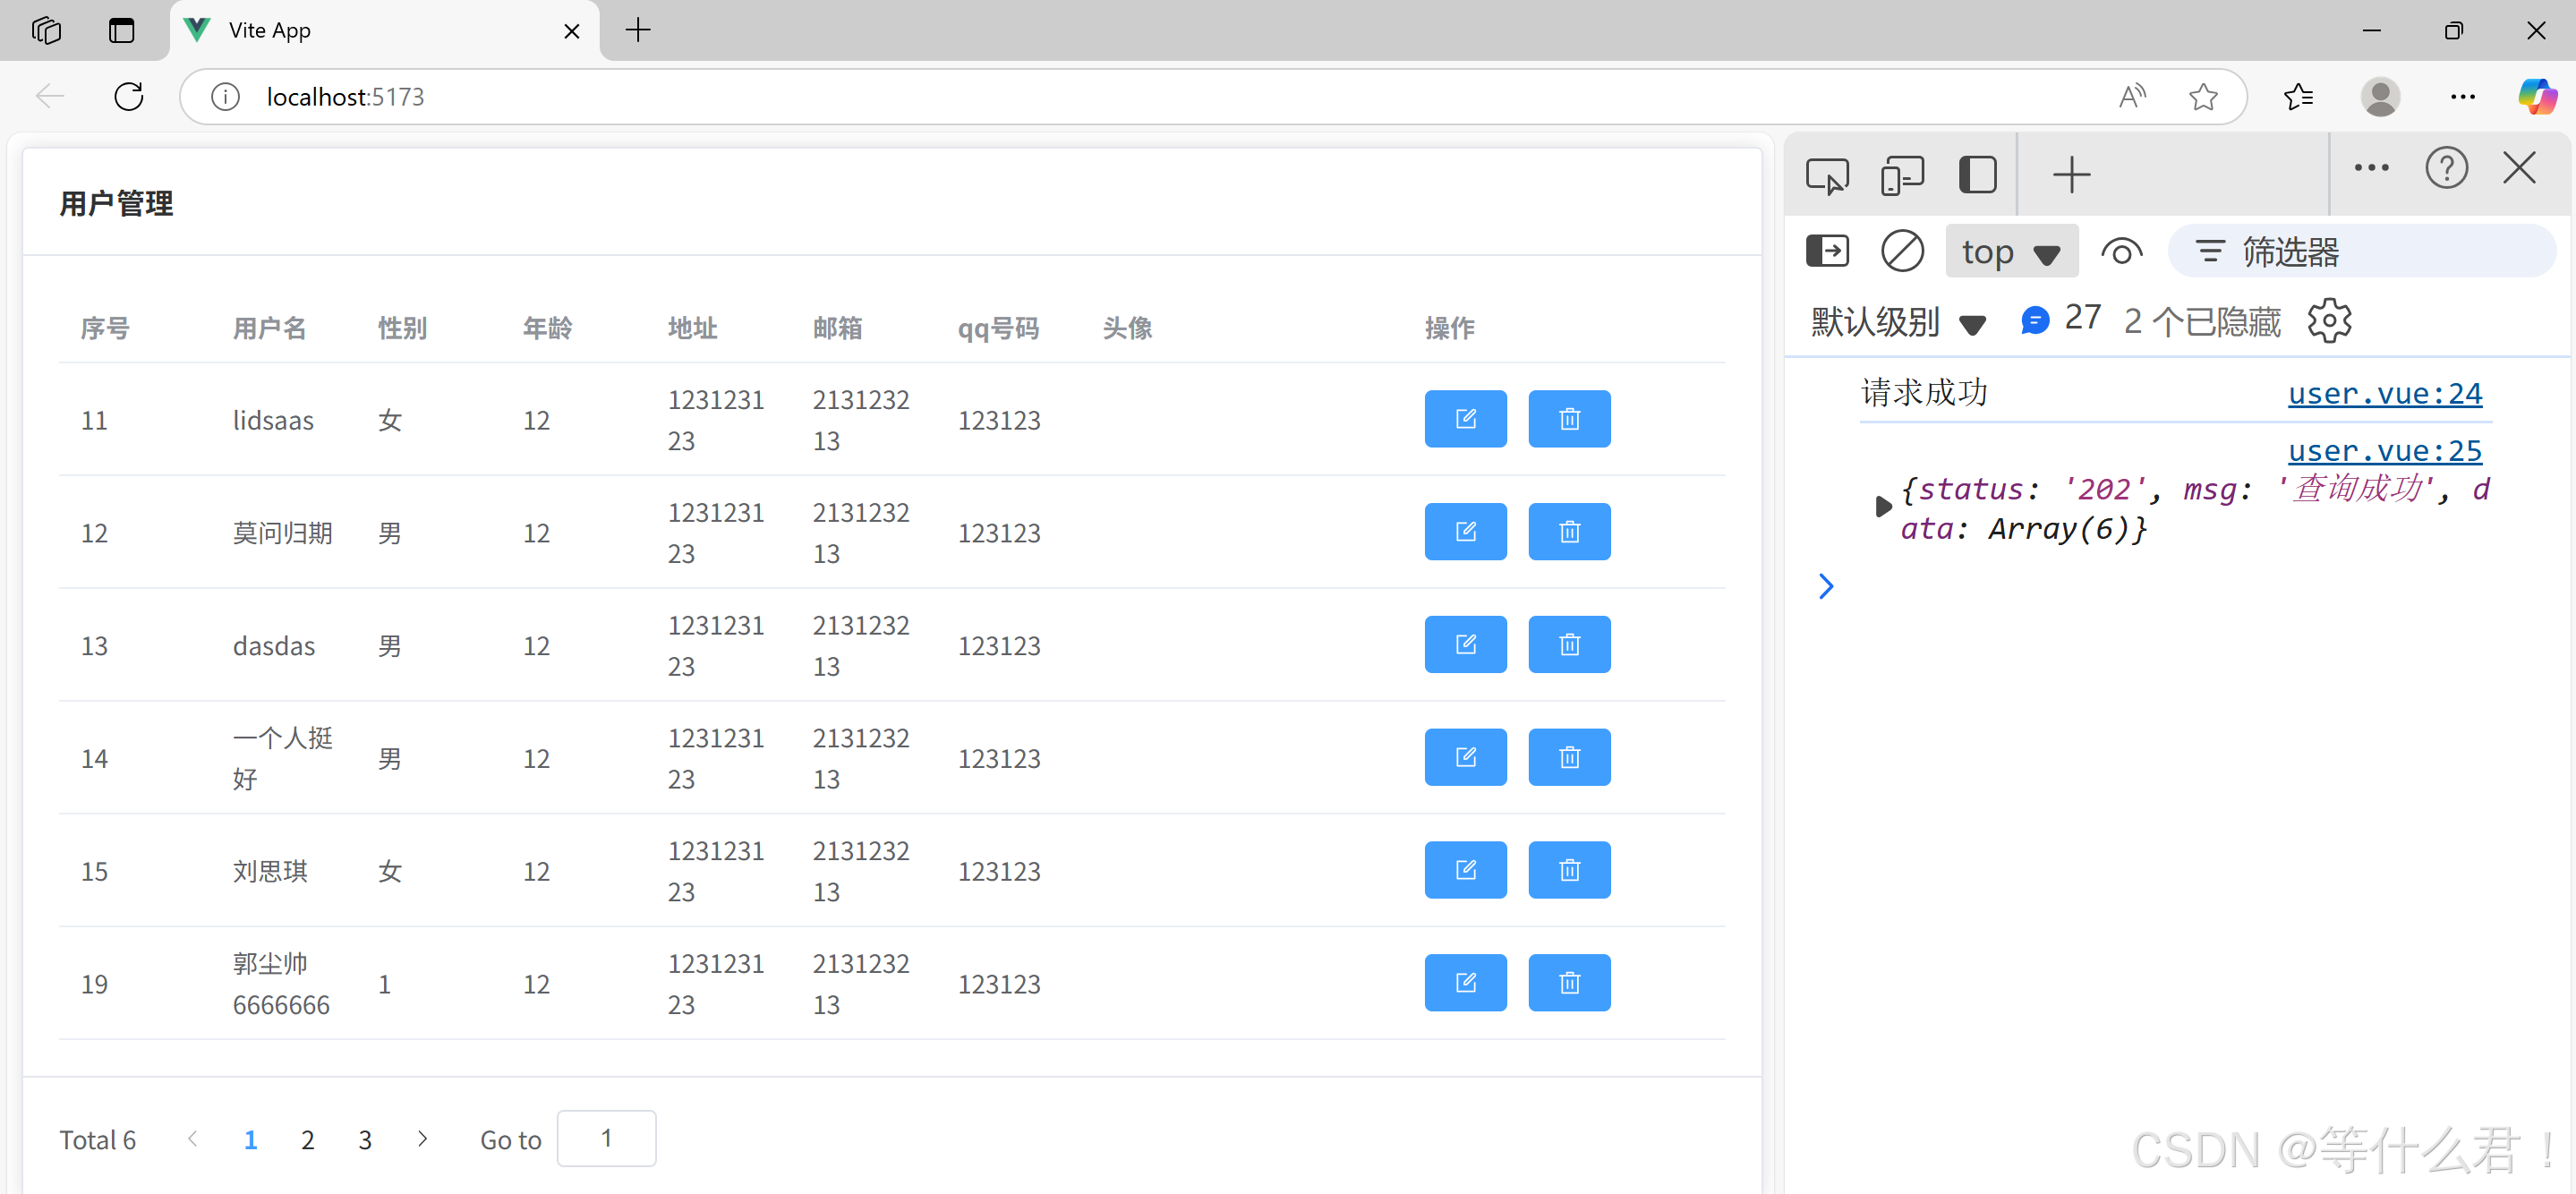Click the Go to page input field
Screen dimensions: 2576x1194
(606, 1138)
